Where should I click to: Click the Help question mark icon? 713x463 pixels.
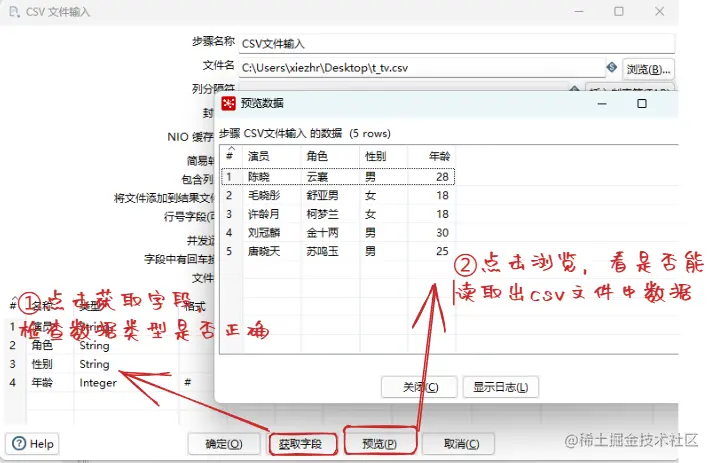[19, 443]
